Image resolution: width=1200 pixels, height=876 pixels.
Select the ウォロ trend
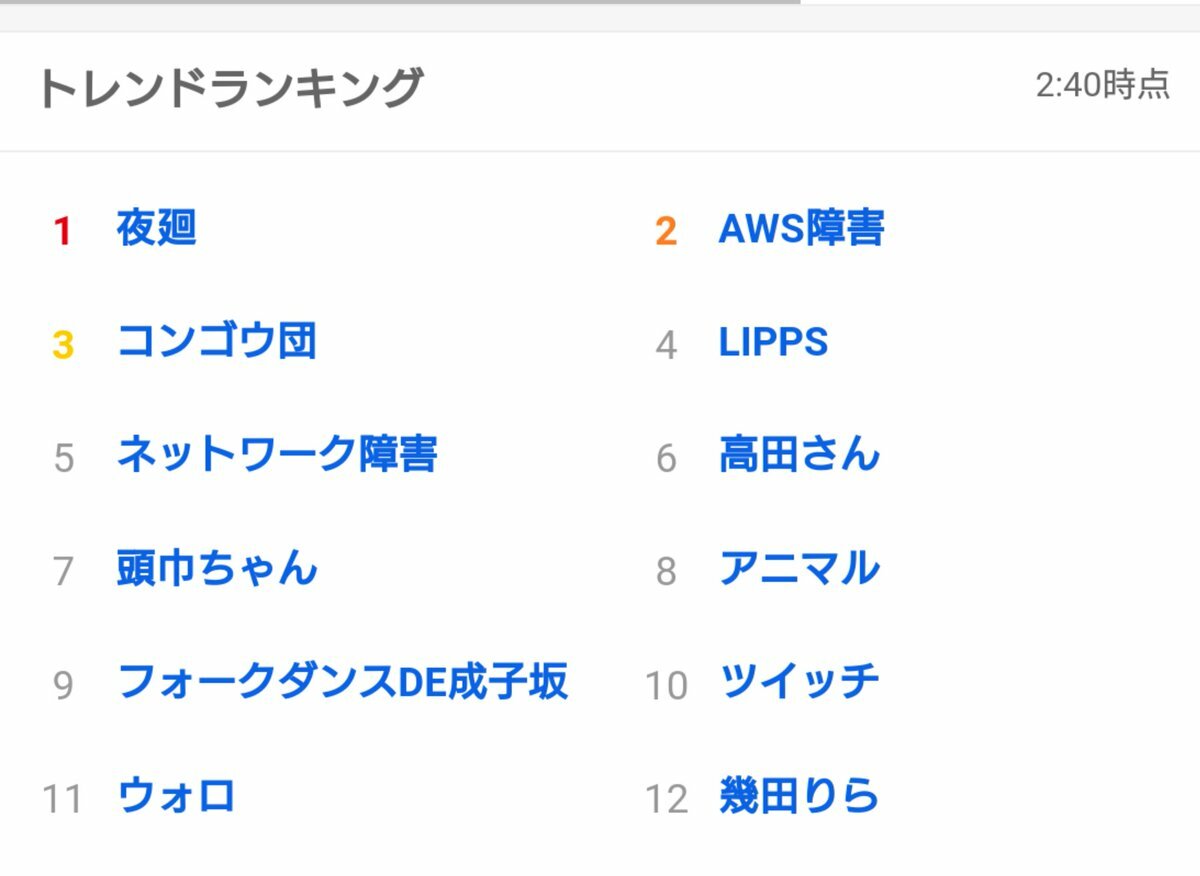pyautogui.click(x=176, y=796)
